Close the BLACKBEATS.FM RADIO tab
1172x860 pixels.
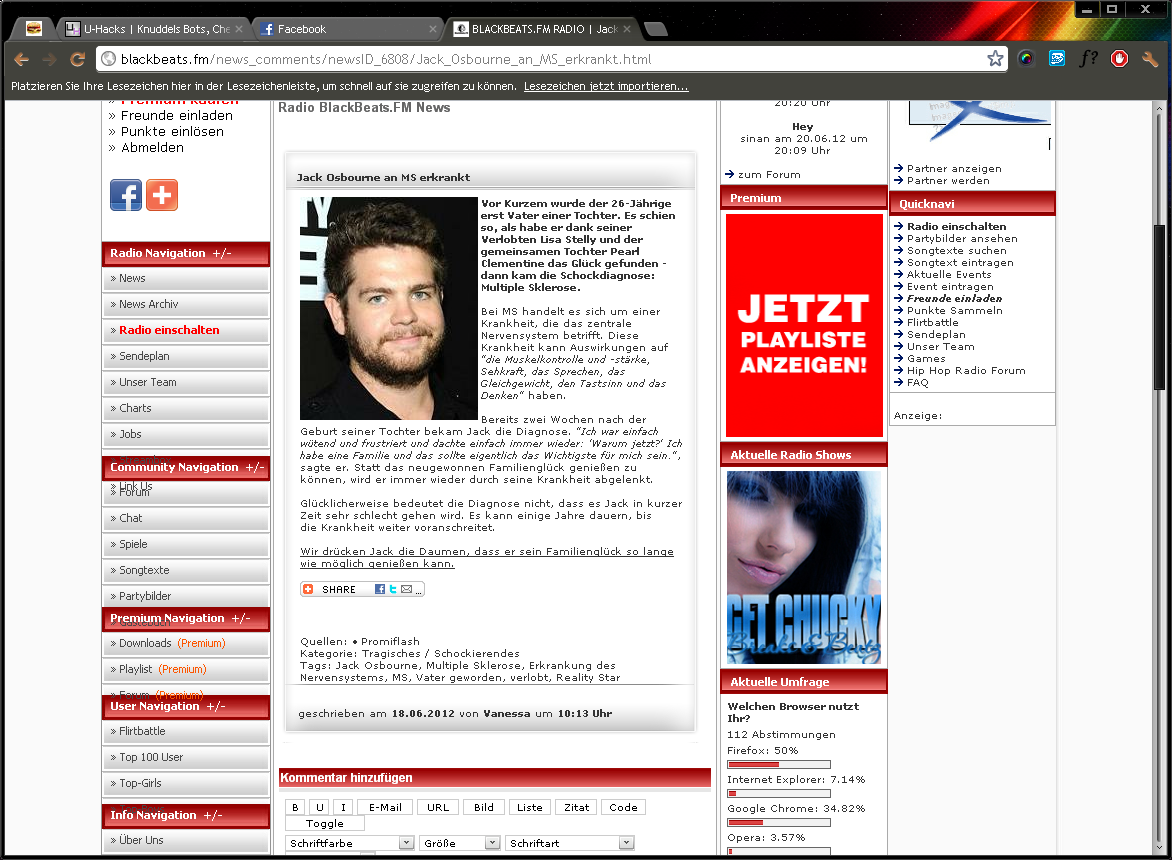(x=627, y=29)
